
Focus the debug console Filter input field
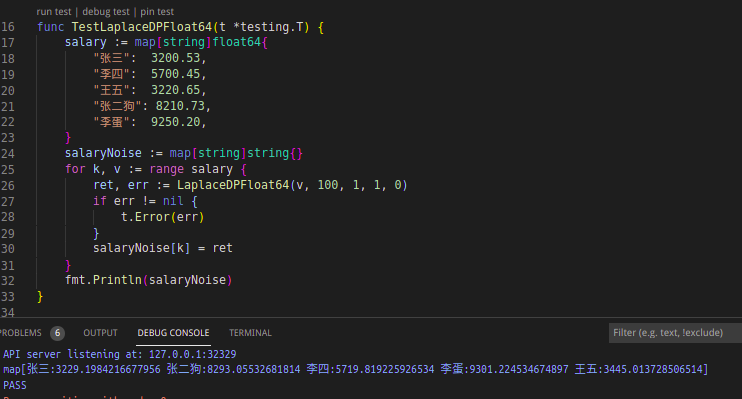(675, 333)
